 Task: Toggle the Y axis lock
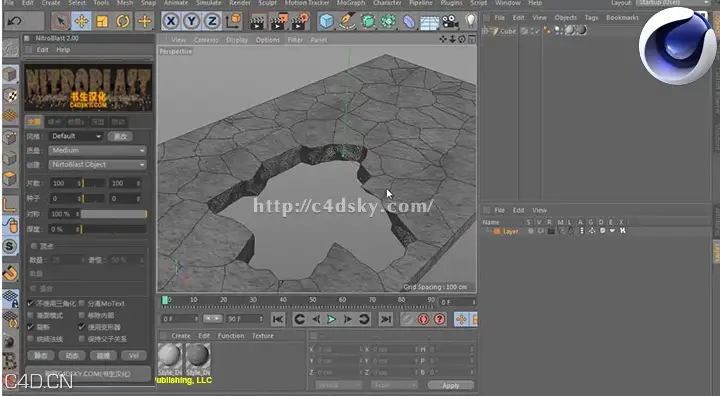coord(191,21)
